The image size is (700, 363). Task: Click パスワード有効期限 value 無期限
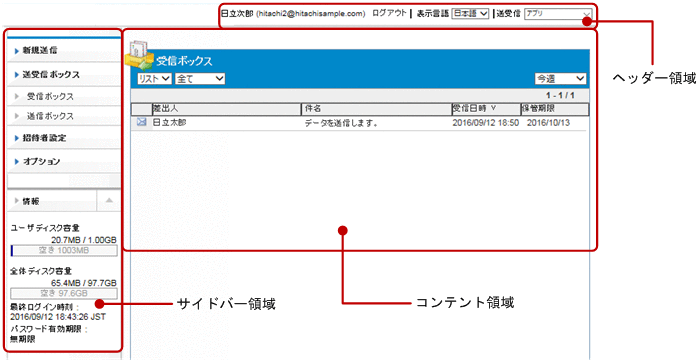click(x=23, y=339)
